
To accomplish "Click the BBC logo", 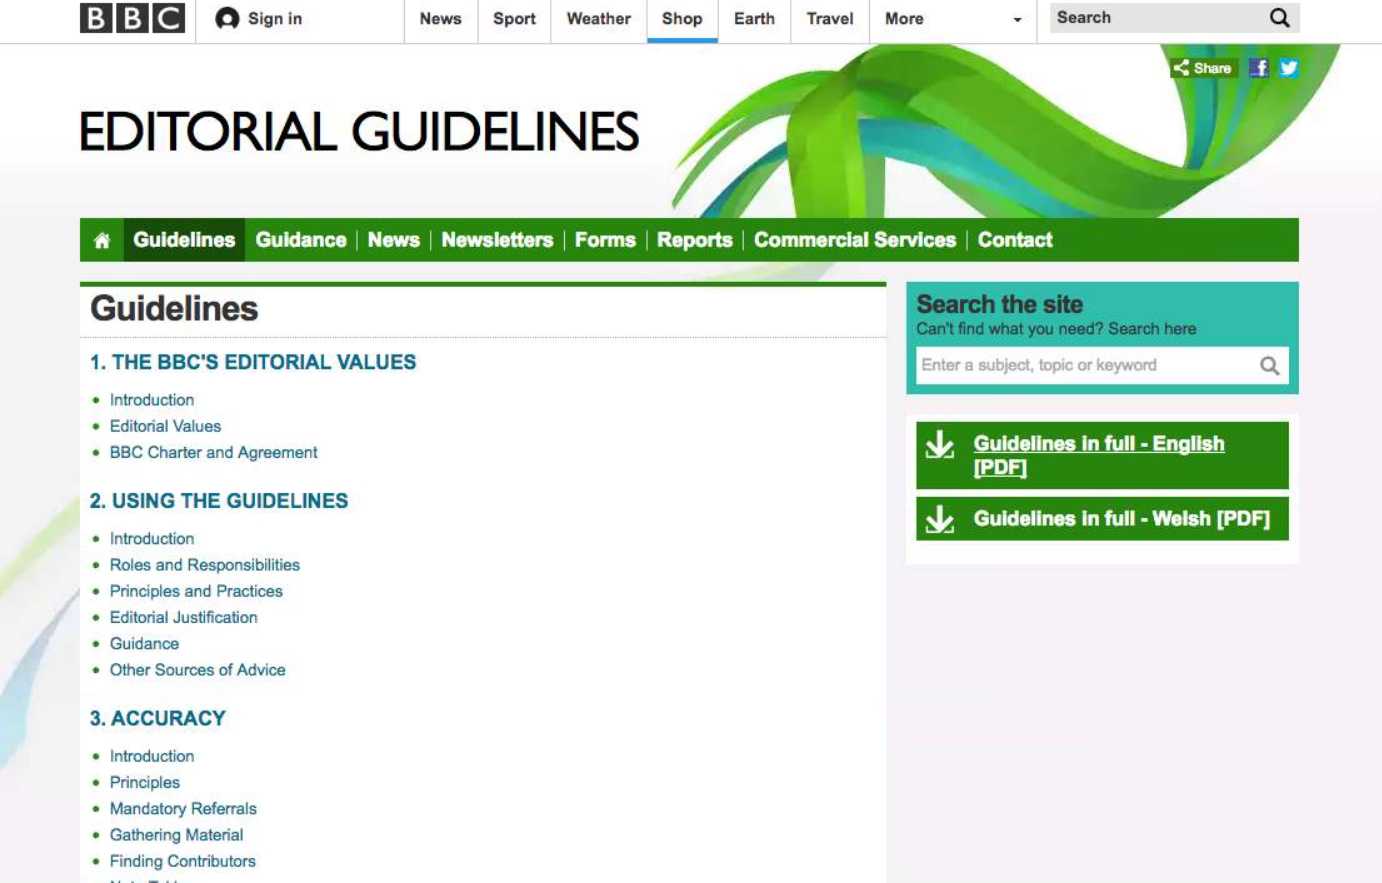I will click(132, 18).
